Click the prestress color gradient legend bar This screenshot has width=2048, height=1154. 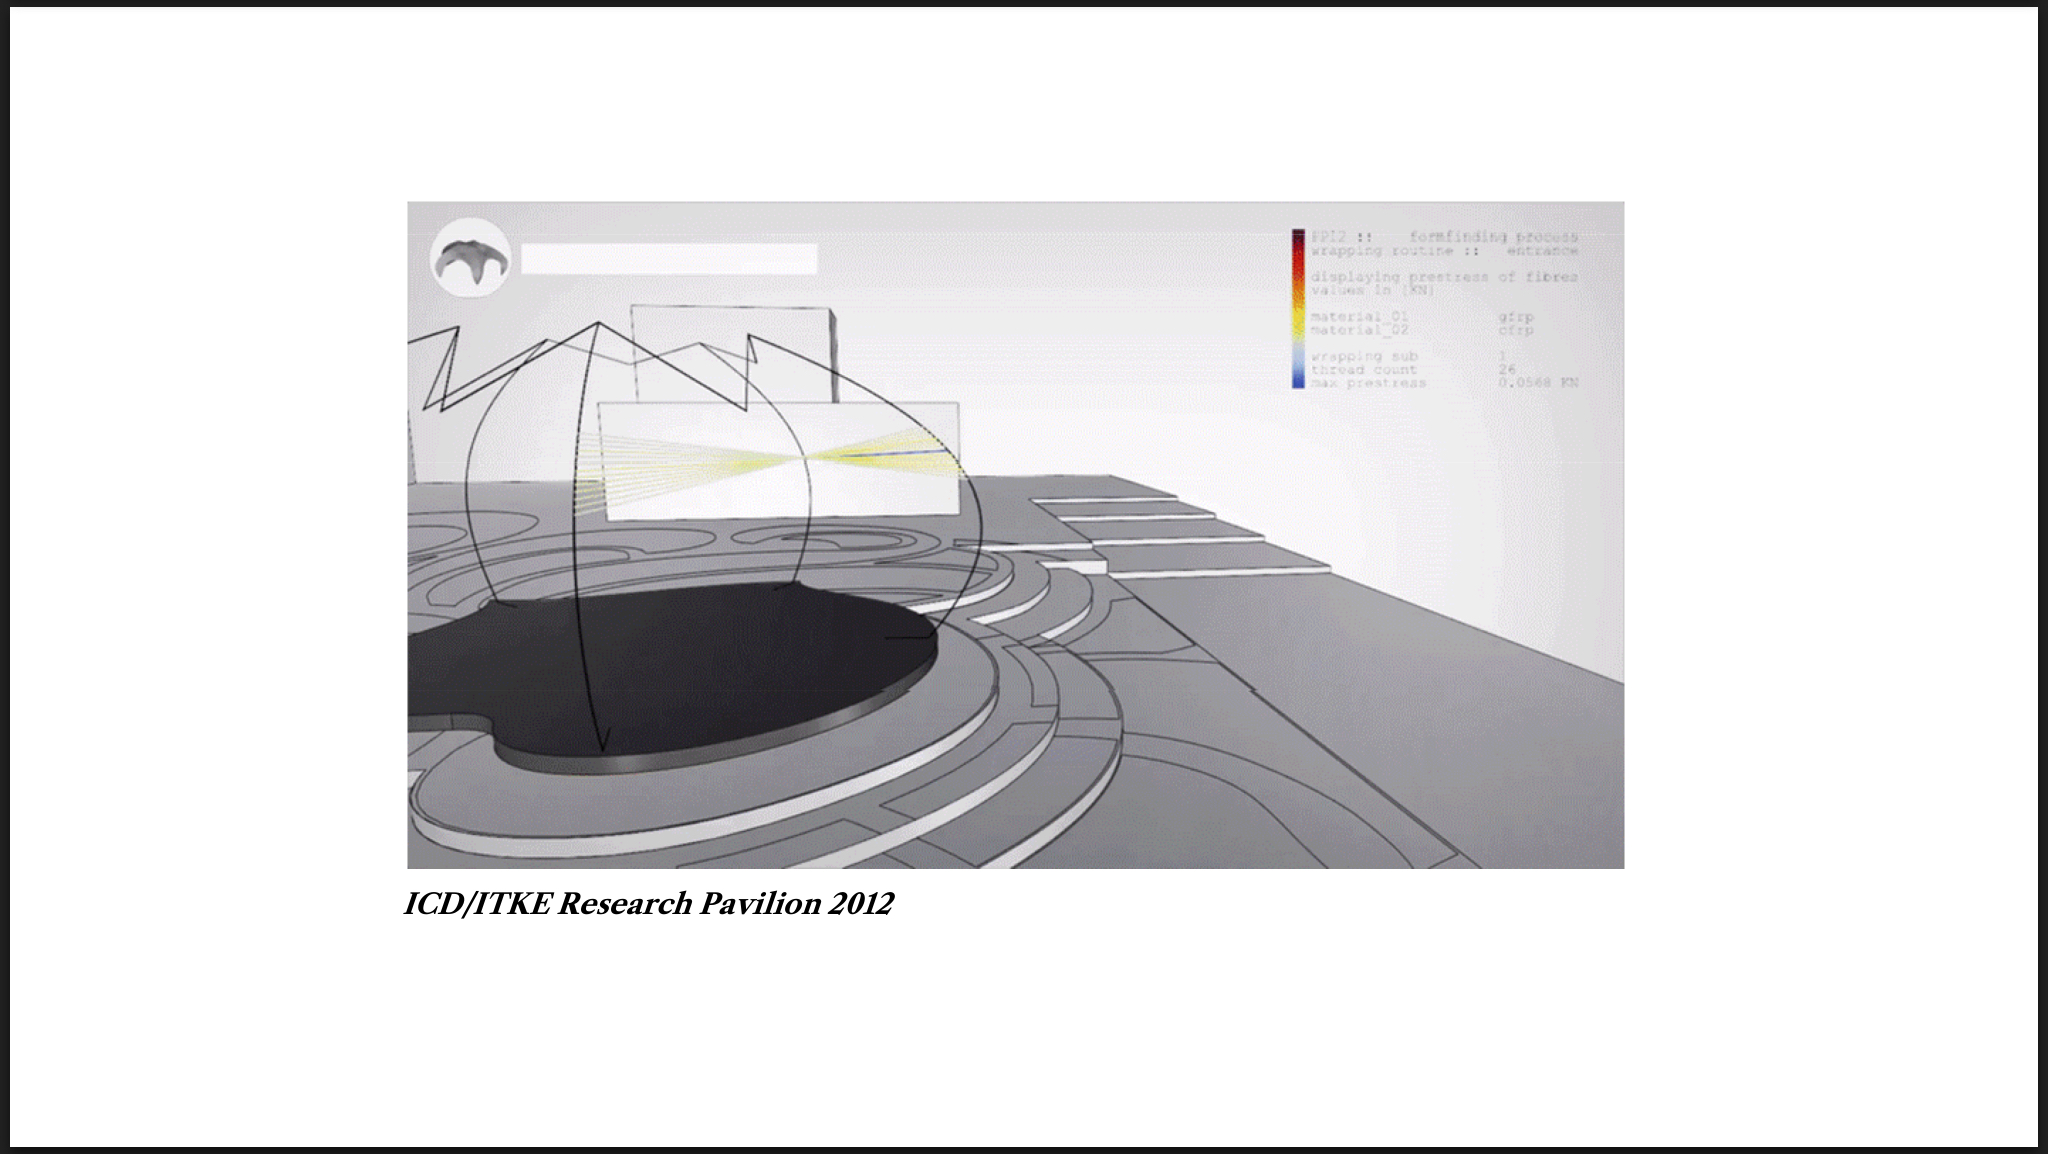tap(1298, 308)
